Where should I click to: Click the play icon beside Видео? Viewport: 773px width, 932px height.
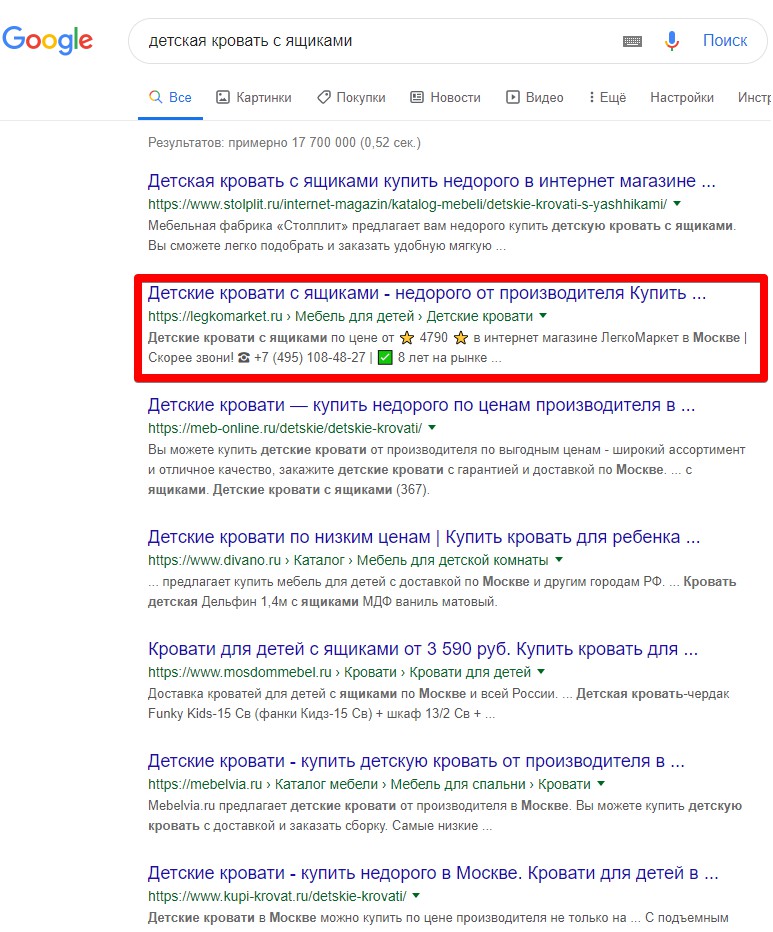513,97
